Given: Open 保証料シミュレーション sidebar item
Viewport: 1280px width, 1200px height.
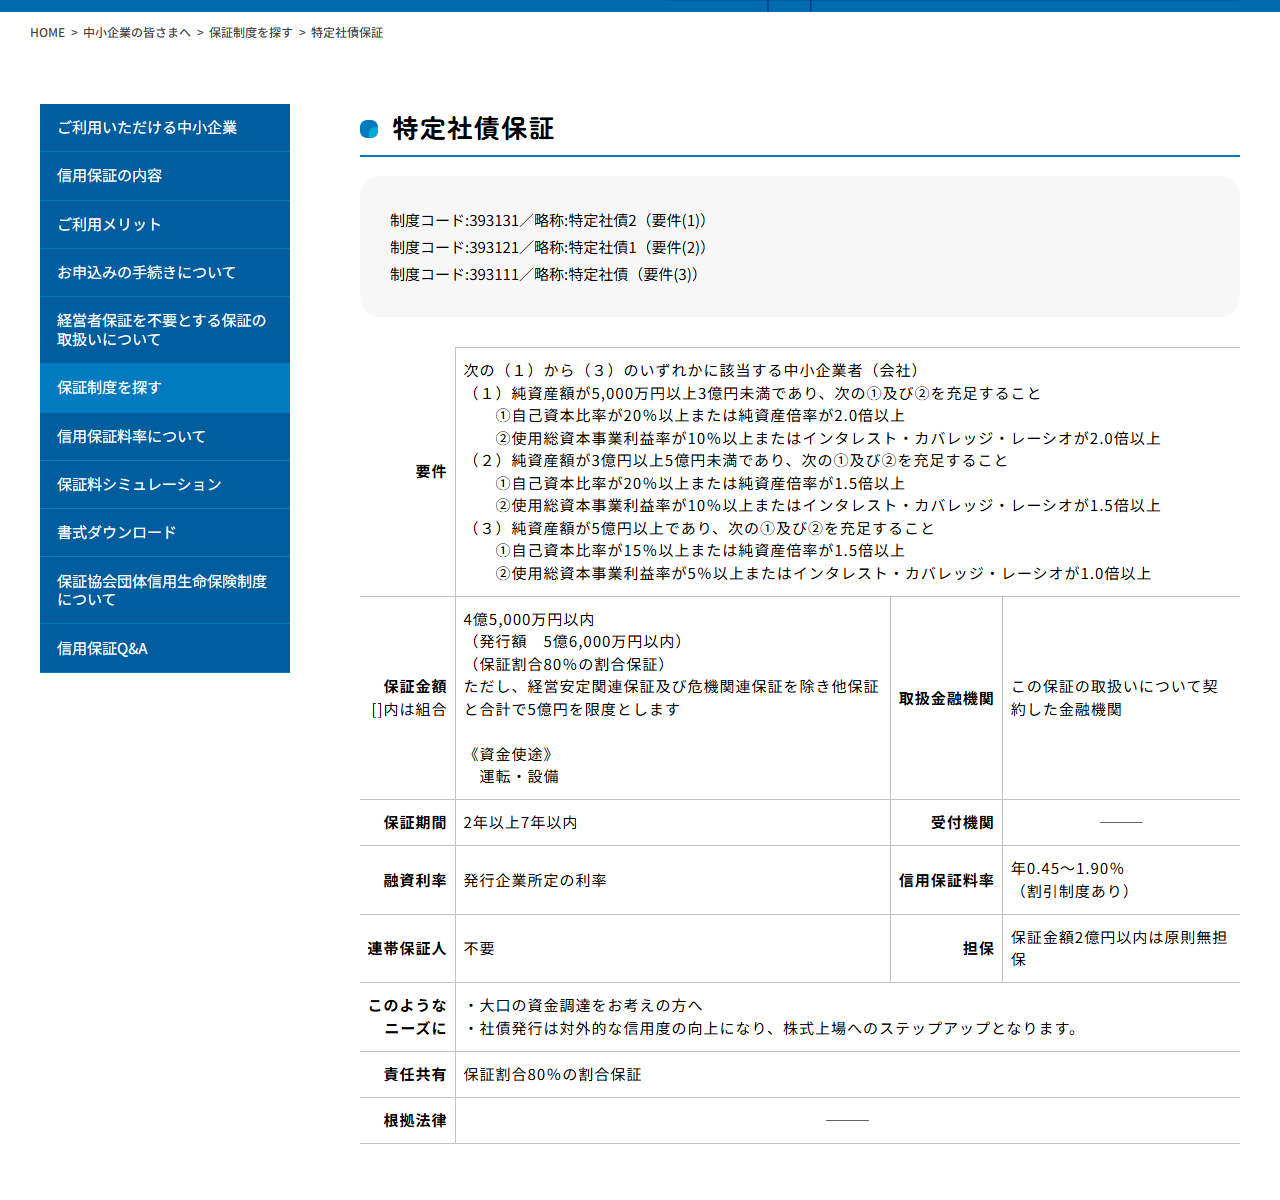Looking at the screenshot, I should tap(165, 484).
